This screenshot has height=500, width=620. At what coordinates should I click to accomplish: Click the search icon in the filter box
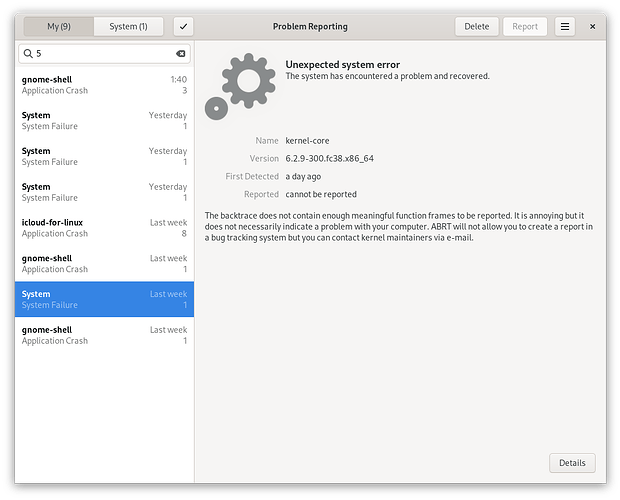(28, 53)
